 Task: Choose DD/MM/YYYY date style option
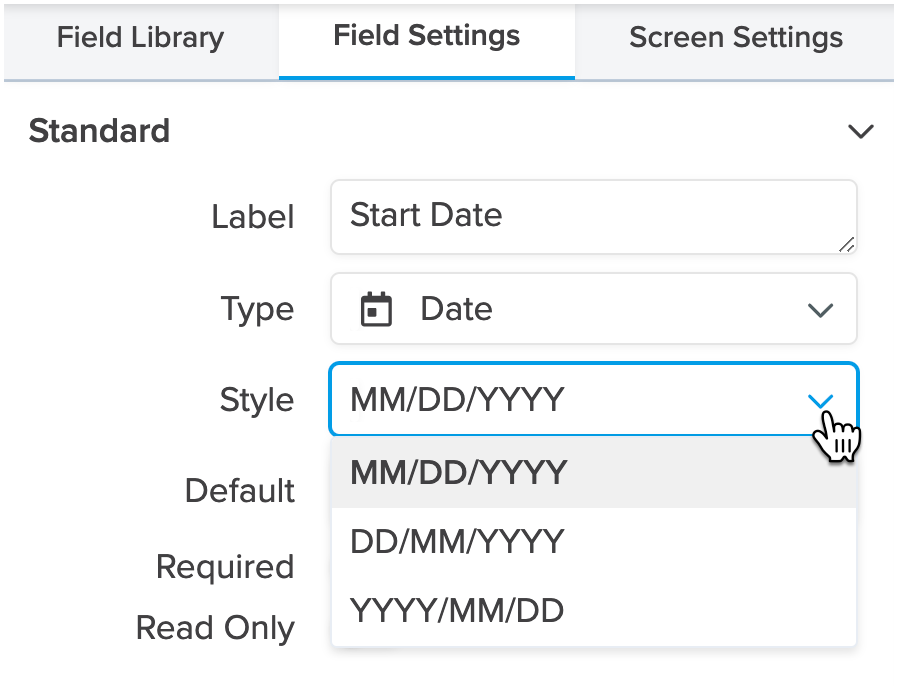pyautogui.click(x=594, y=542)
